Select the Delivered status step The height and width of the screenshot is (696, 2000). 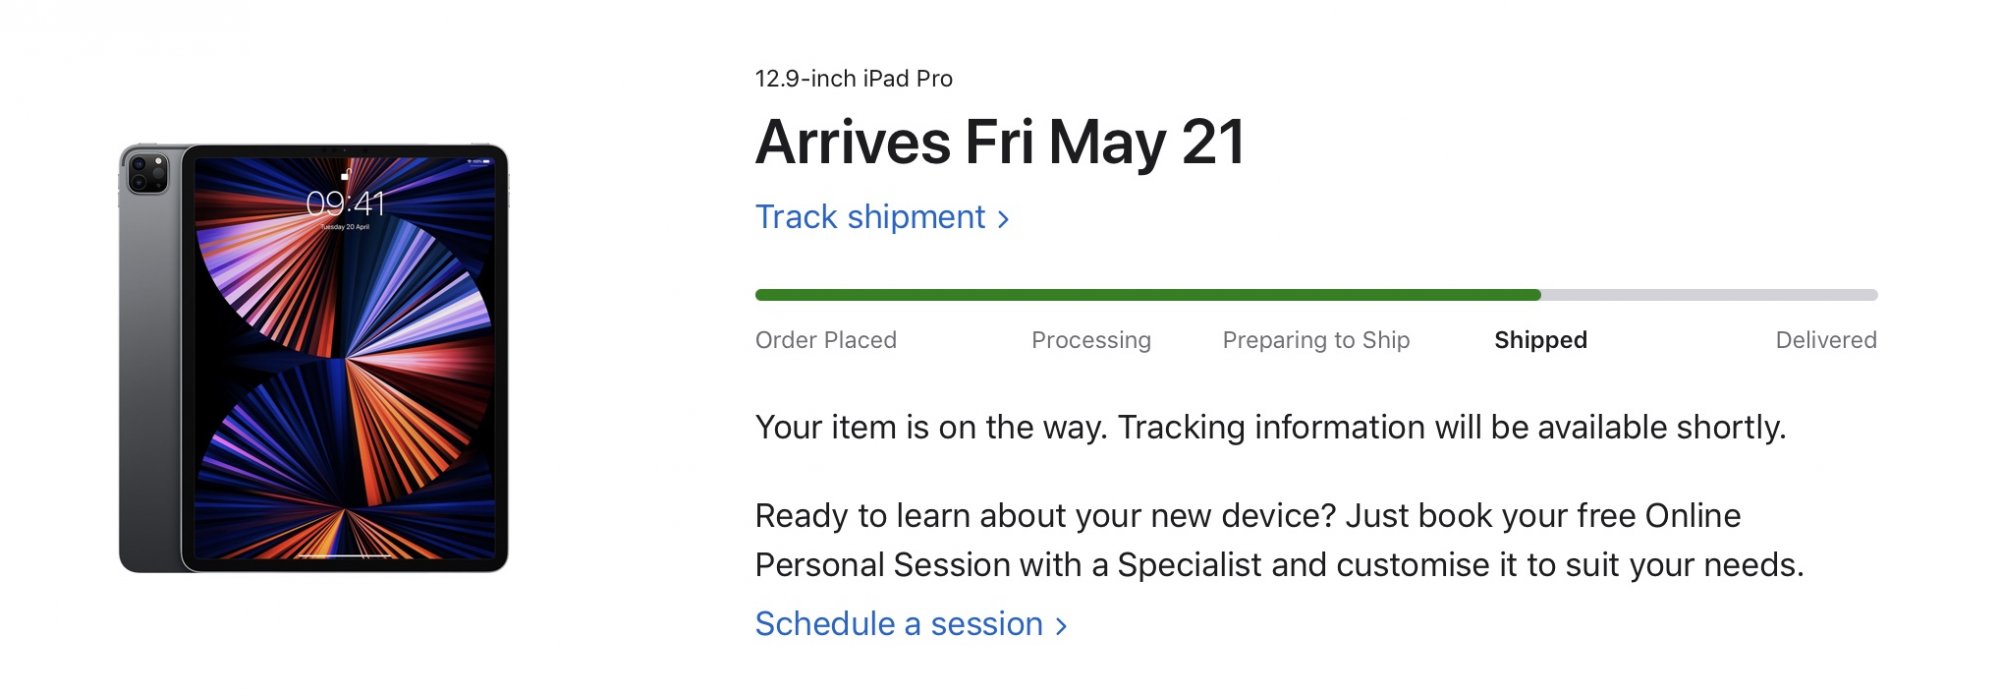pos(1825,340)
